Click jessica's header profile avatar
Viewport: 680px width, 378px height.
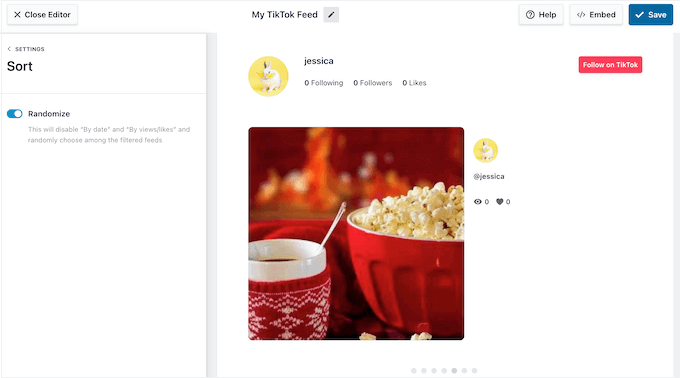click(268, 76)
